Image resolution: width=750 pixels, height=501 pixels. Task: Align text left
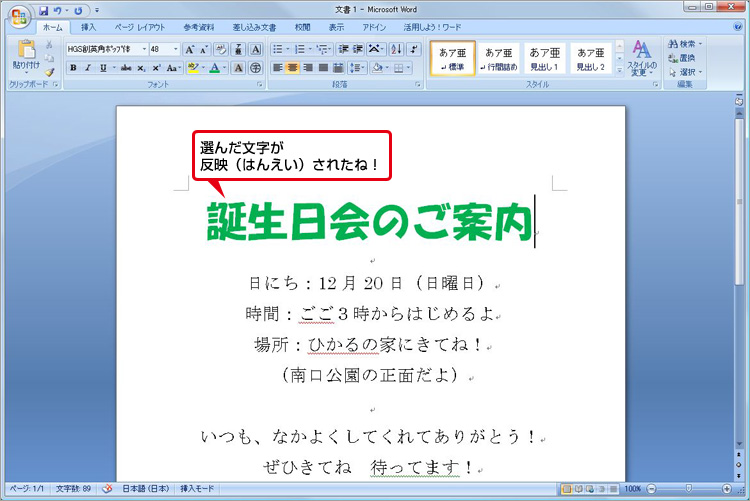point(277,68)
